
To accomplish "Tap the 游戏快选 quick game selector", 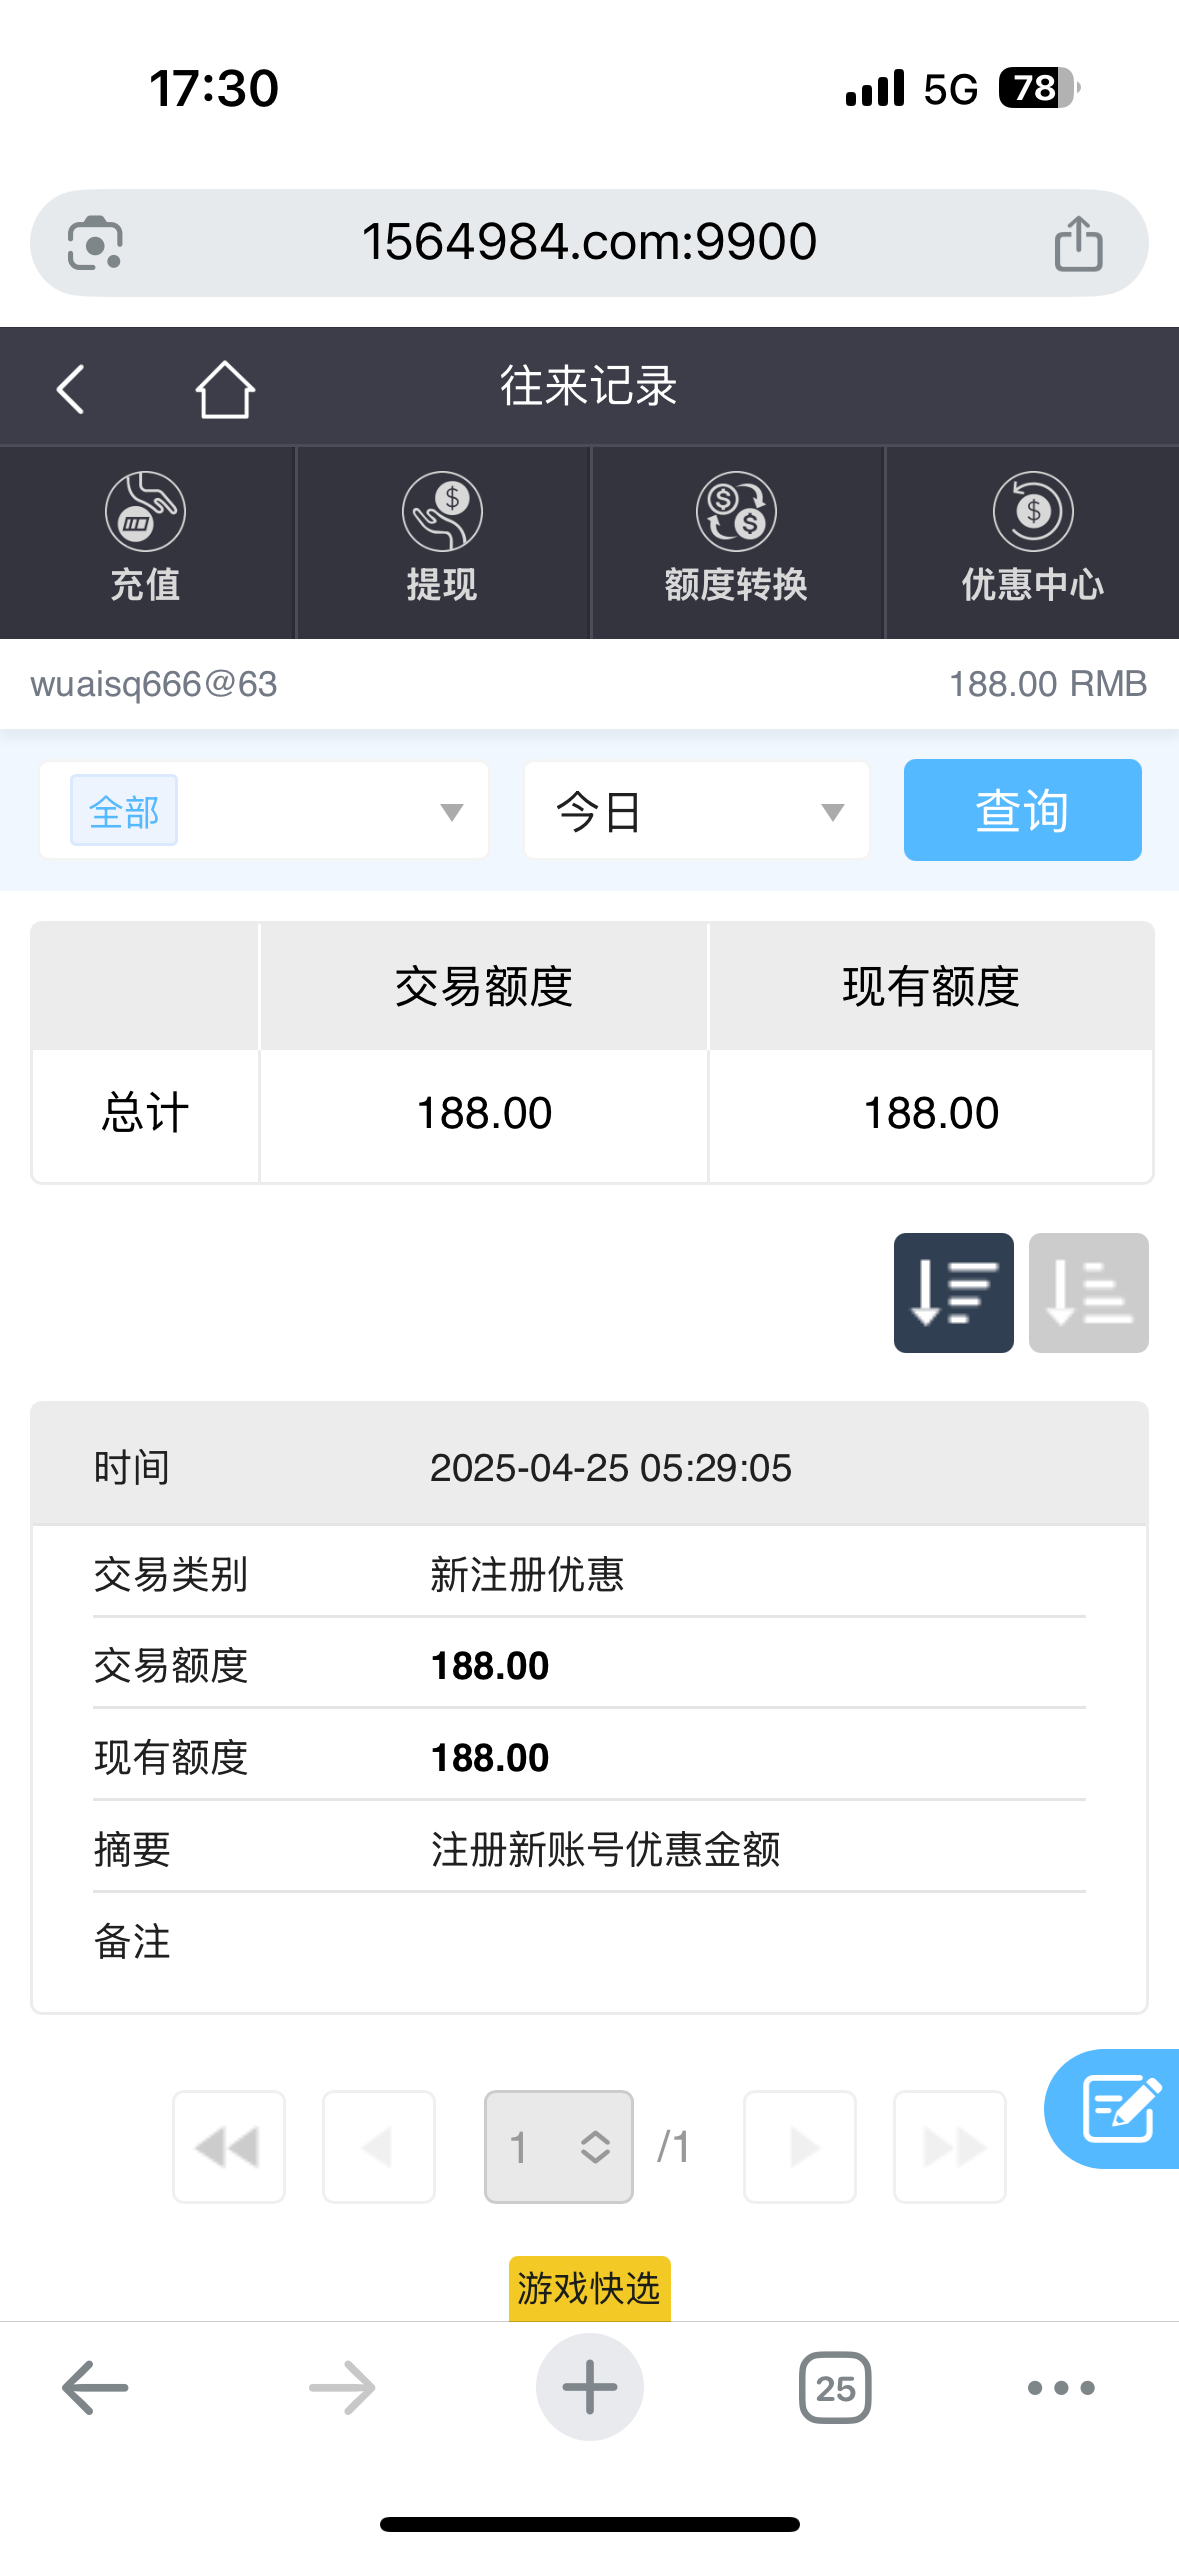I will coord(589,2288).
